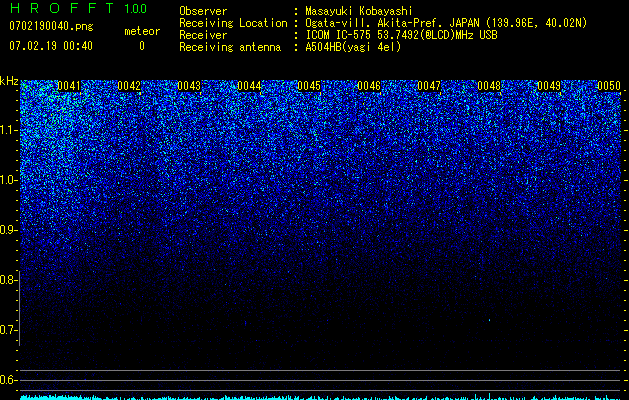This screenshot has height=400, width=629.
Task: Click the HROFFT 1.0.0 title text
Action: [78, 8]
